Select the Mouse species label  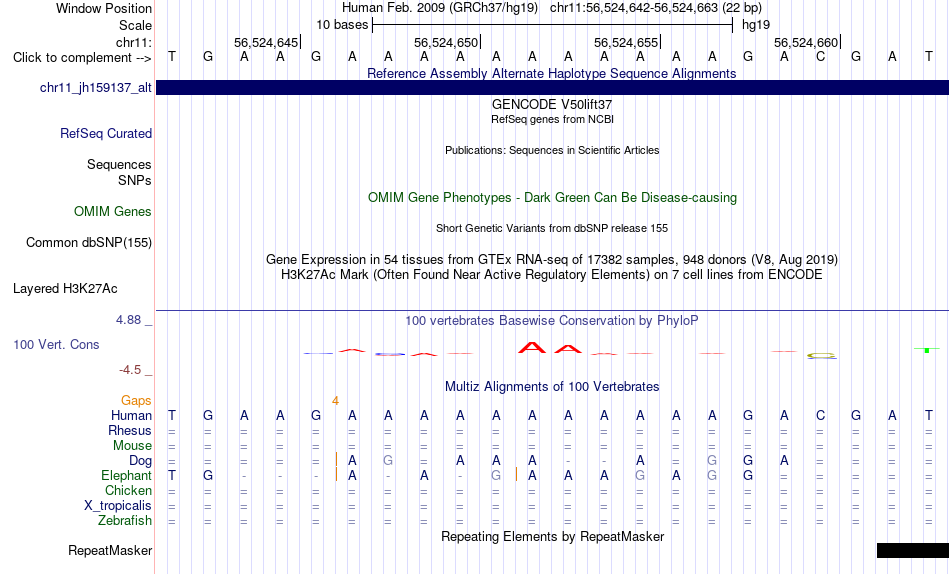click(x=132, y=446)
